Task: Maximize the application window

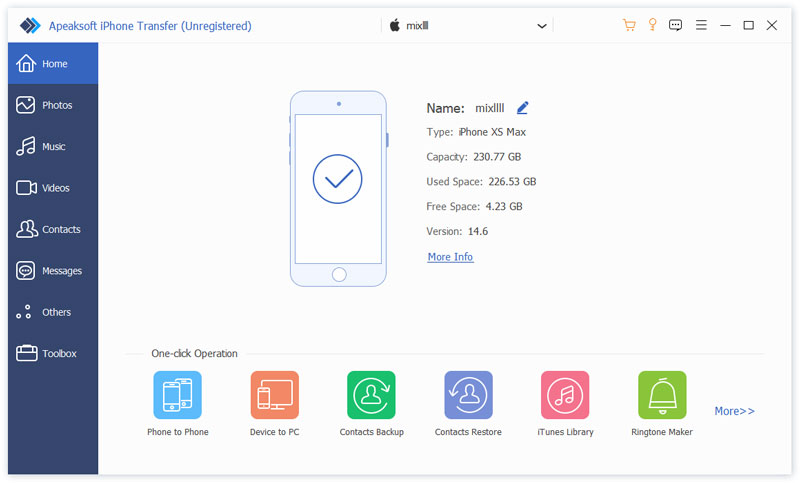Action: point(748,25)
